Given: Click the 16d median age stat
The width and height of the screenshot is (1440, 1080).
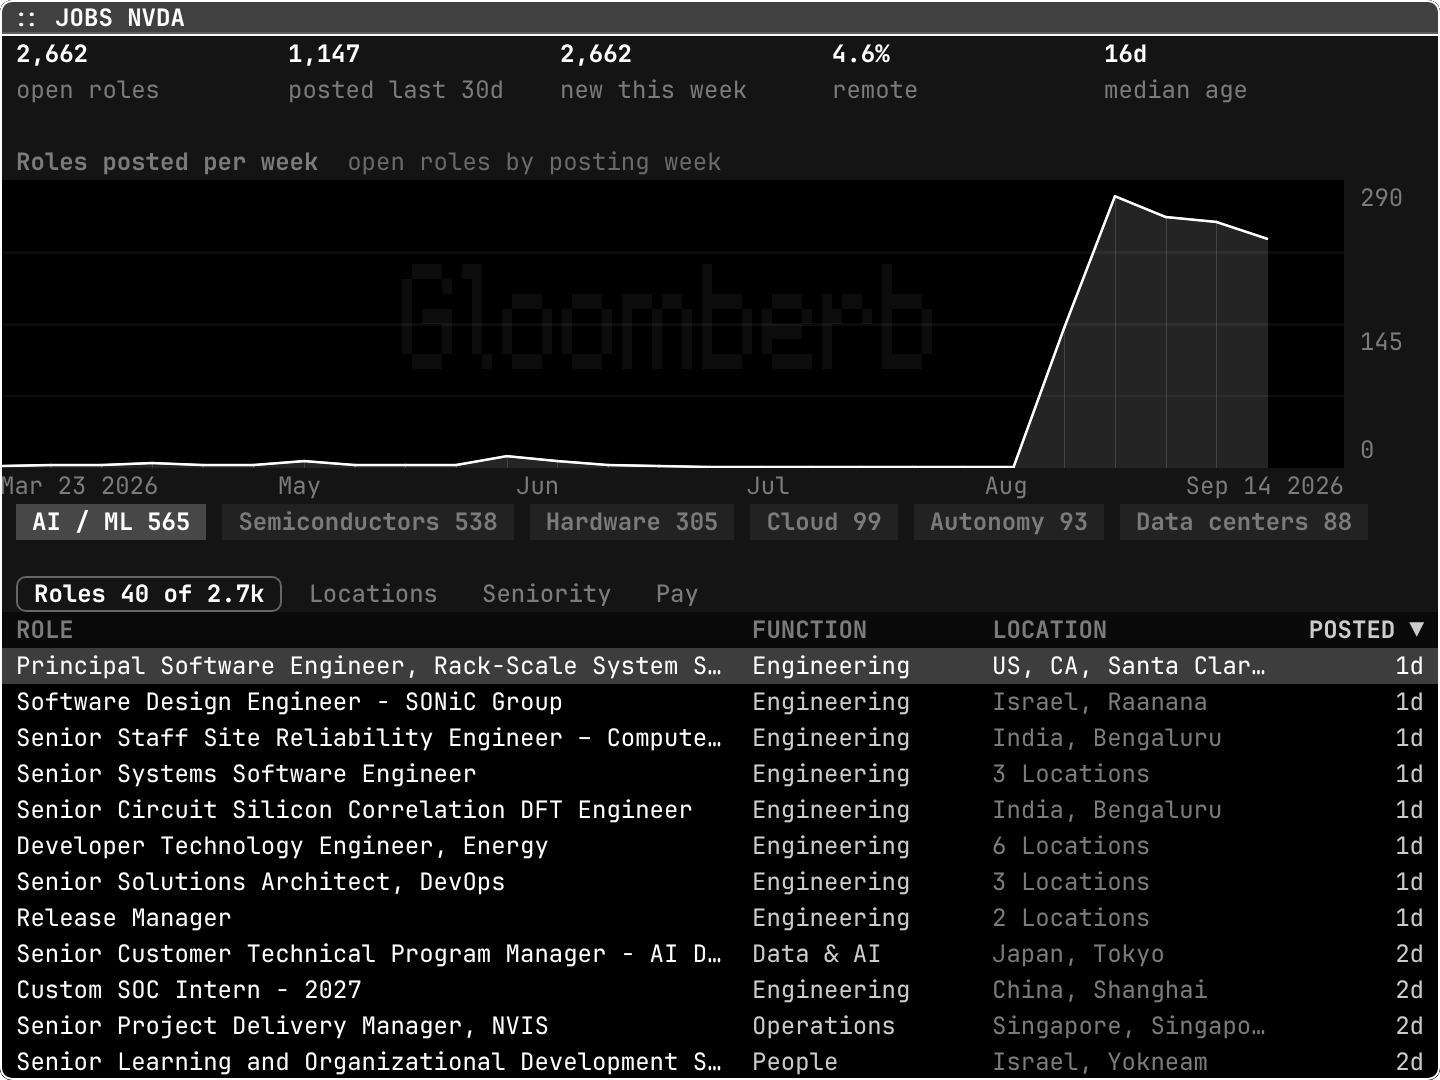Looking at the screenshot, I should tap(1175, 72).
